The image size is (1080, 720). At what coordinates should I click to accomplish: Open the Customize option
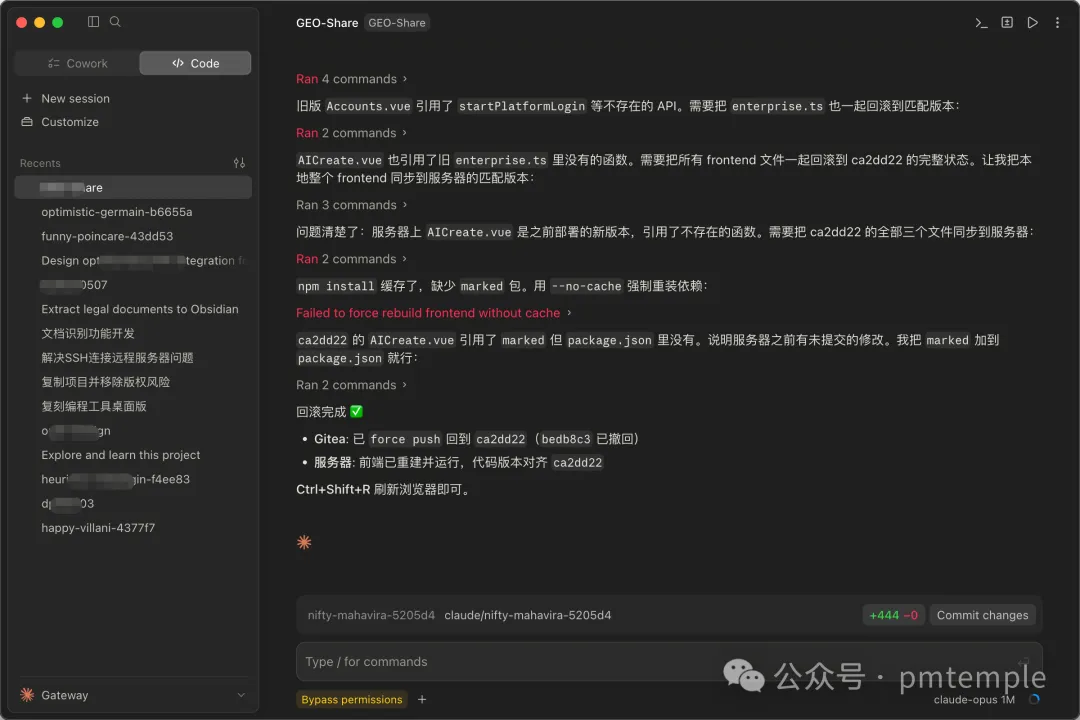coord(70,122)
